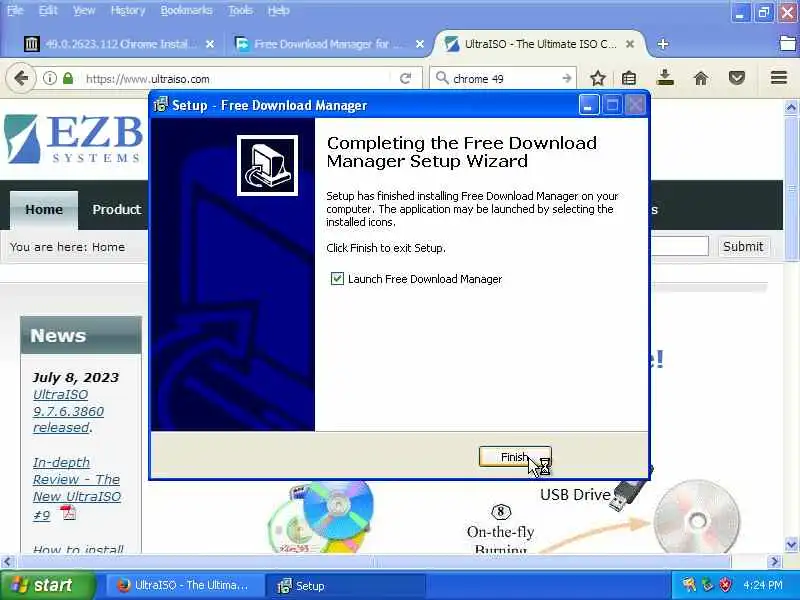Click the July 8, 2023 news date

76,377
